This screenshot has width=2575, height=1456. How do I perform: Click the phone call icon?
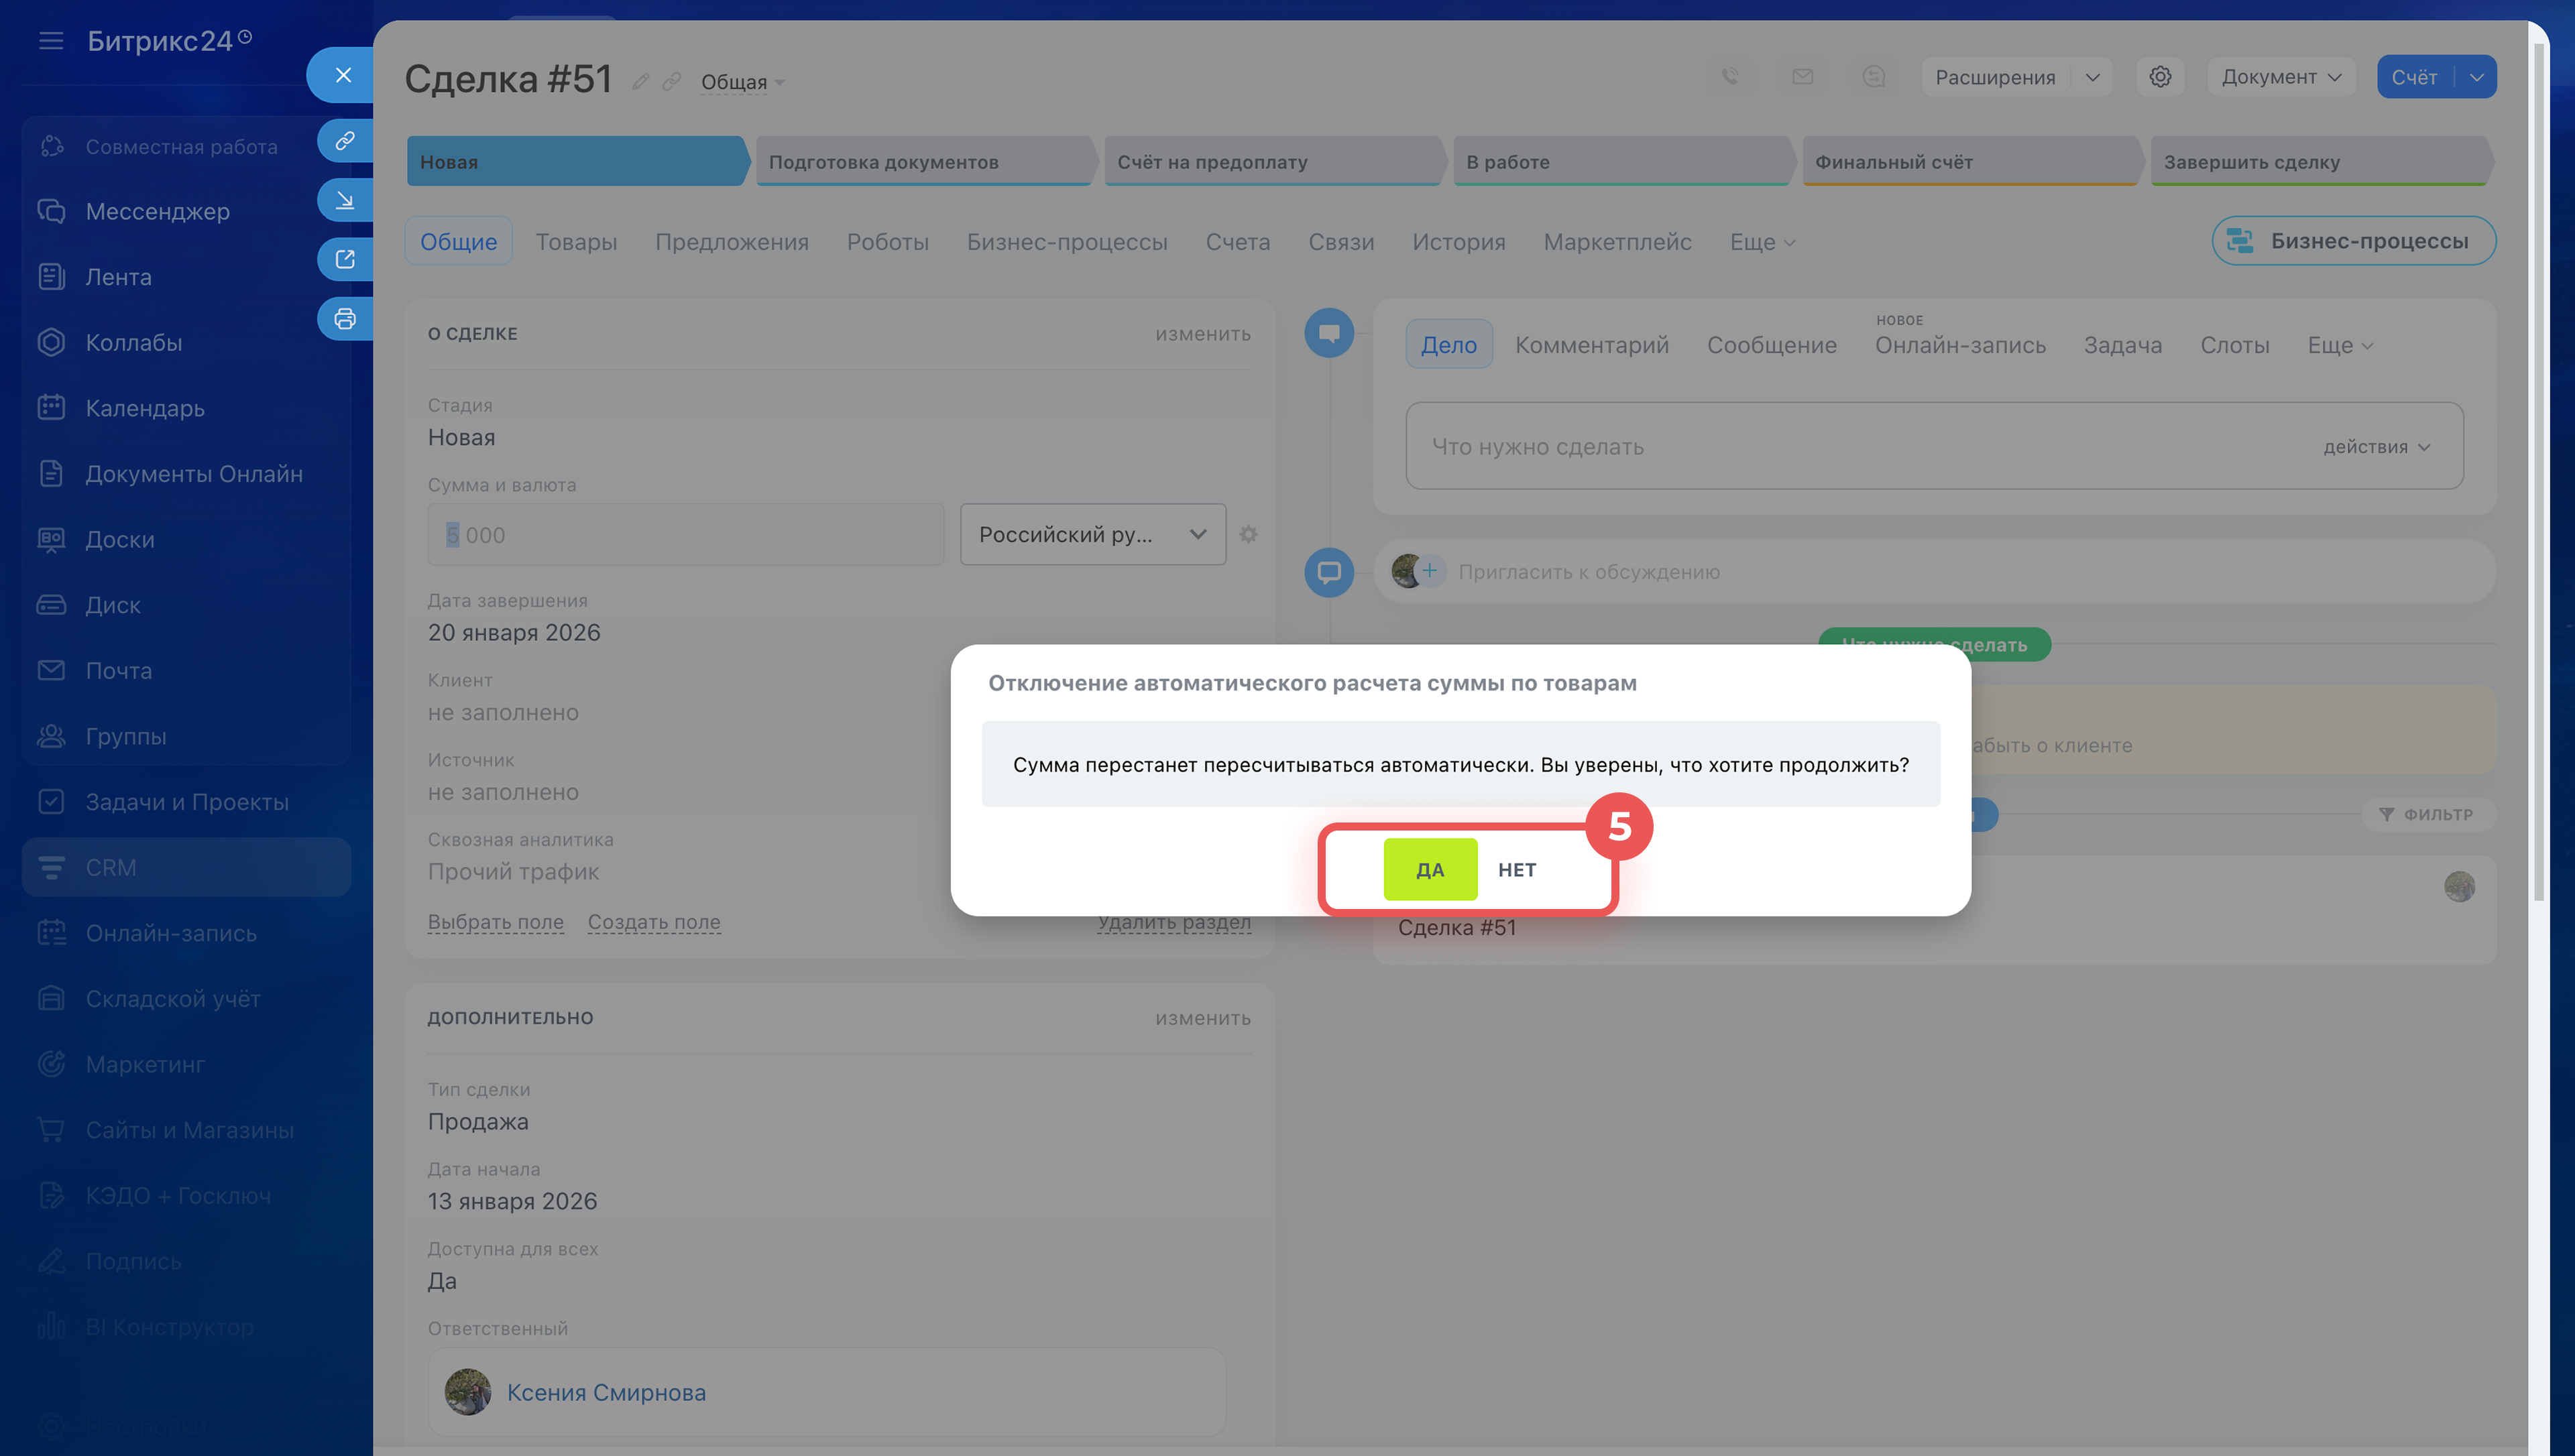point(1730,77)
